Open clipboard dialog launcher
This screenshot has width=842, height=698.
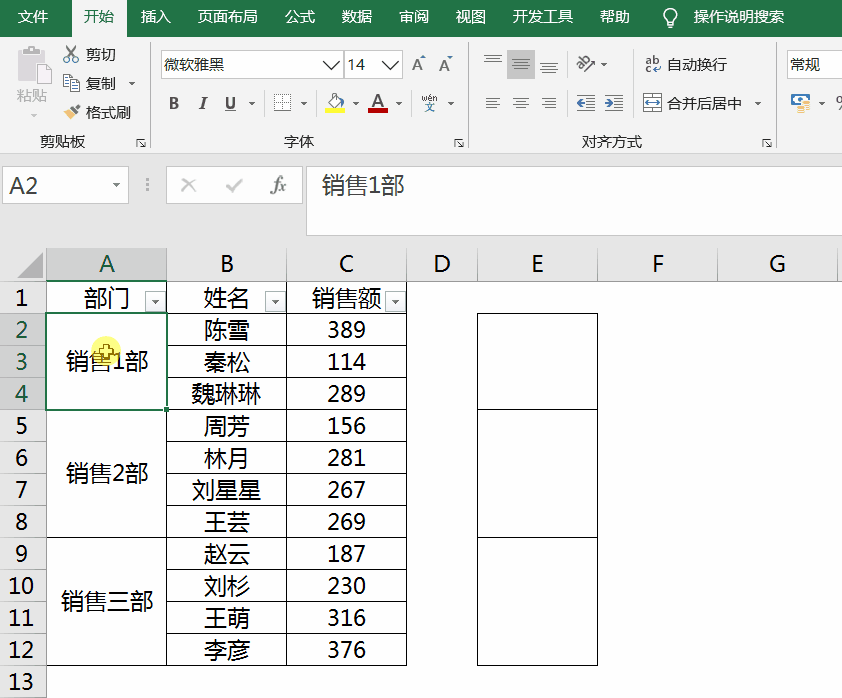coord(141,143)
